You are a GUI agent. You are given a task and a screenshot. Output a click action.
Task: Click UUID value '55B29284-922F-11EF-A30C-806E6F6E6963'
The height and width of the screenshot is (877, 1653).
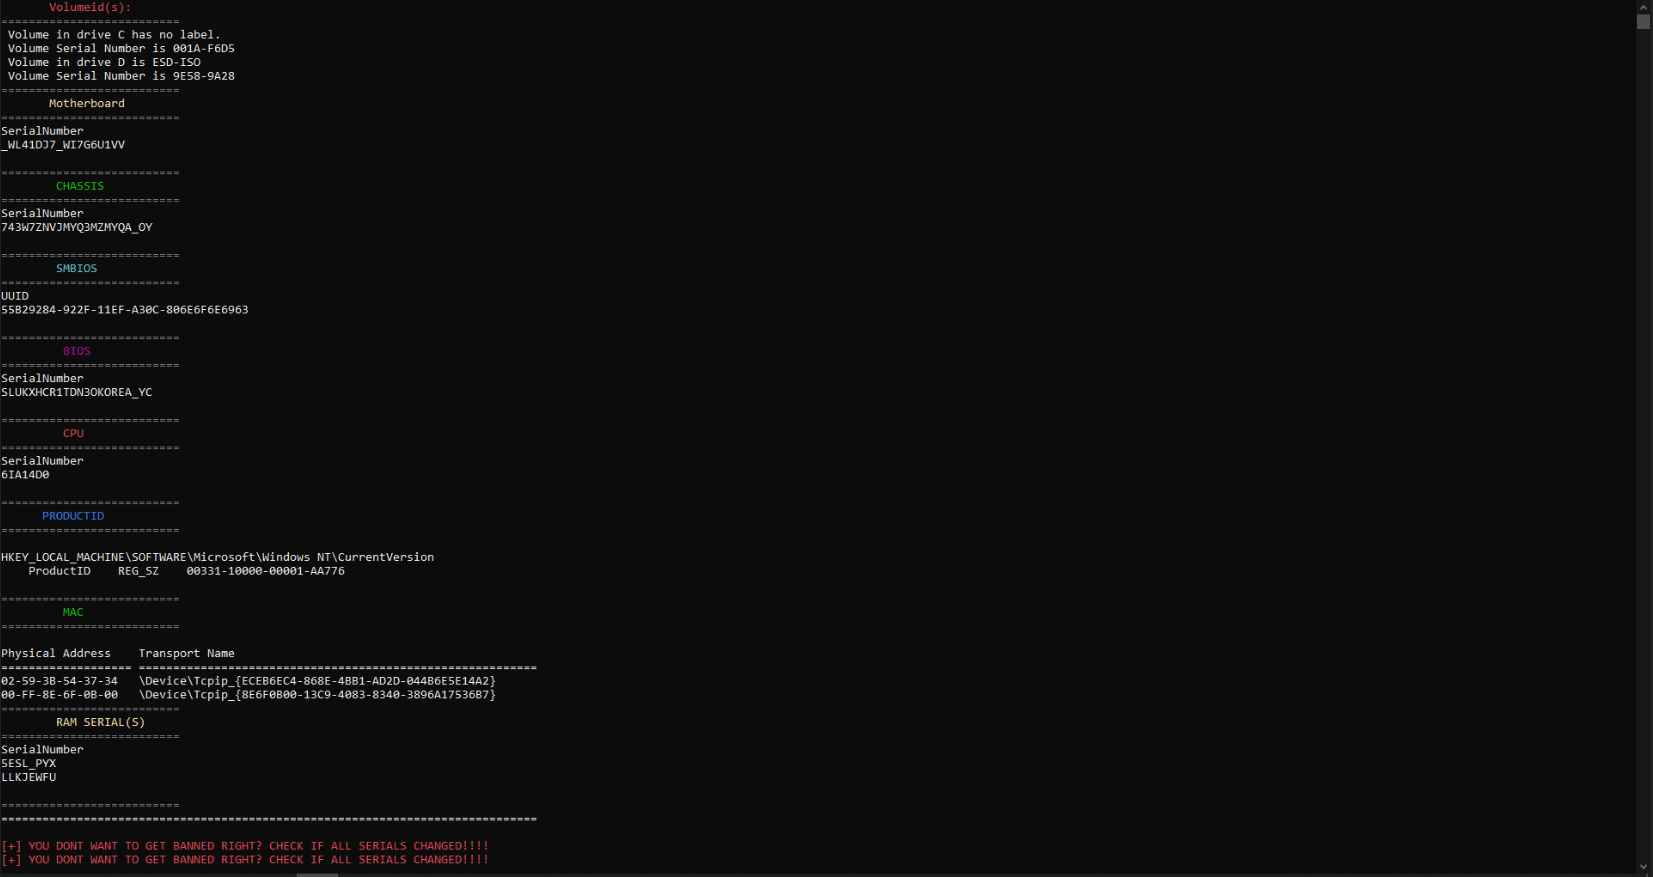tap(125, 310)
